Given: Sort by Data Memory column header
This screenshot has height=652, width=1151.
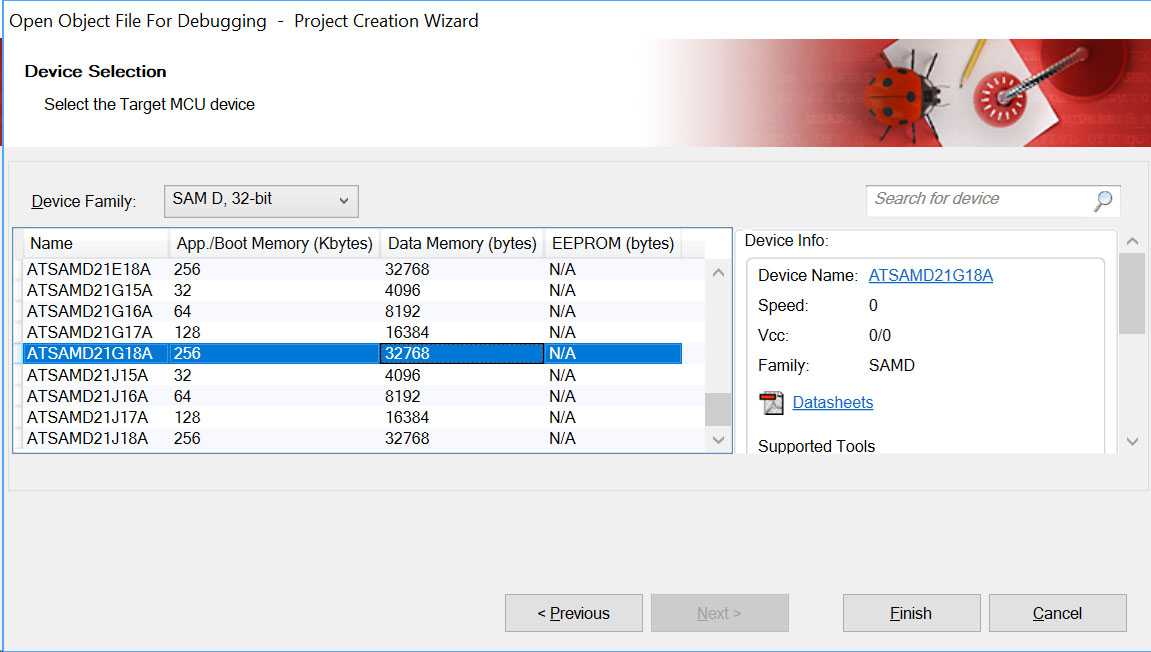Looking at the screenshot, I should coord(461,243).
